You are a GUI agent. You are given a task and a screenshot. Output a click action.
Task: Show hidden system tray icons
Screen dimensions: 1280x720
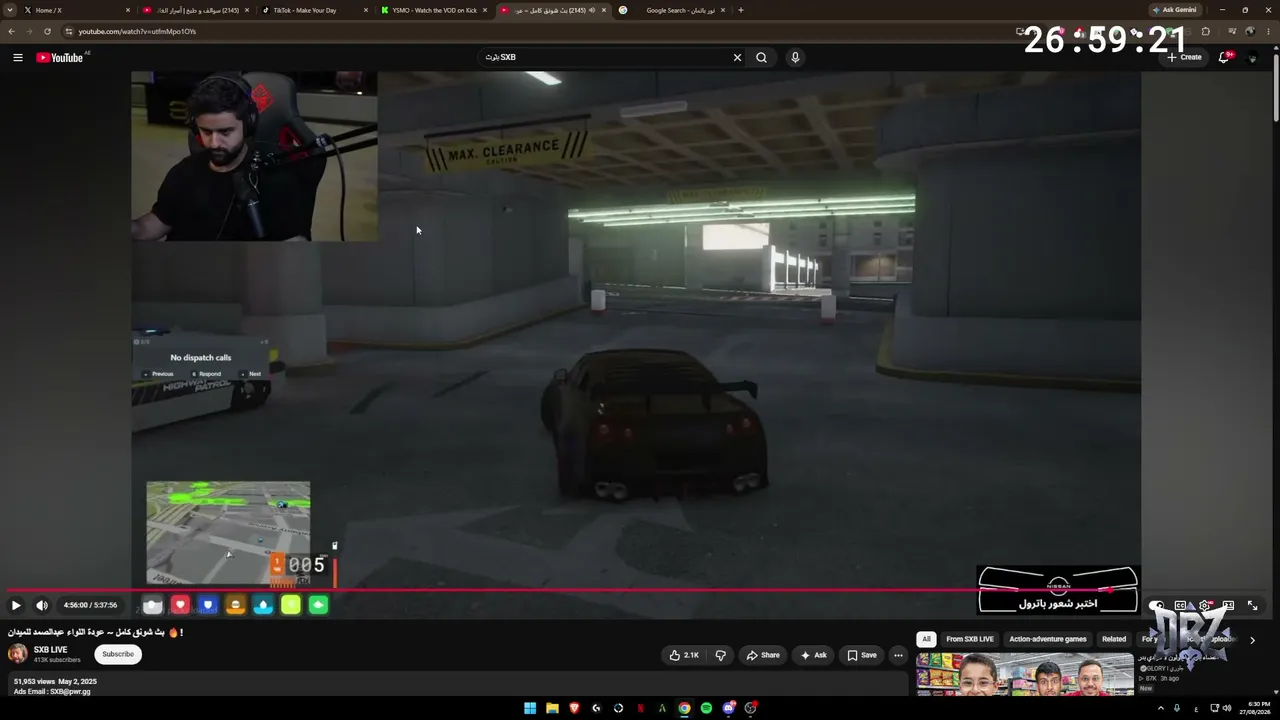click(x=1160, y=708)
